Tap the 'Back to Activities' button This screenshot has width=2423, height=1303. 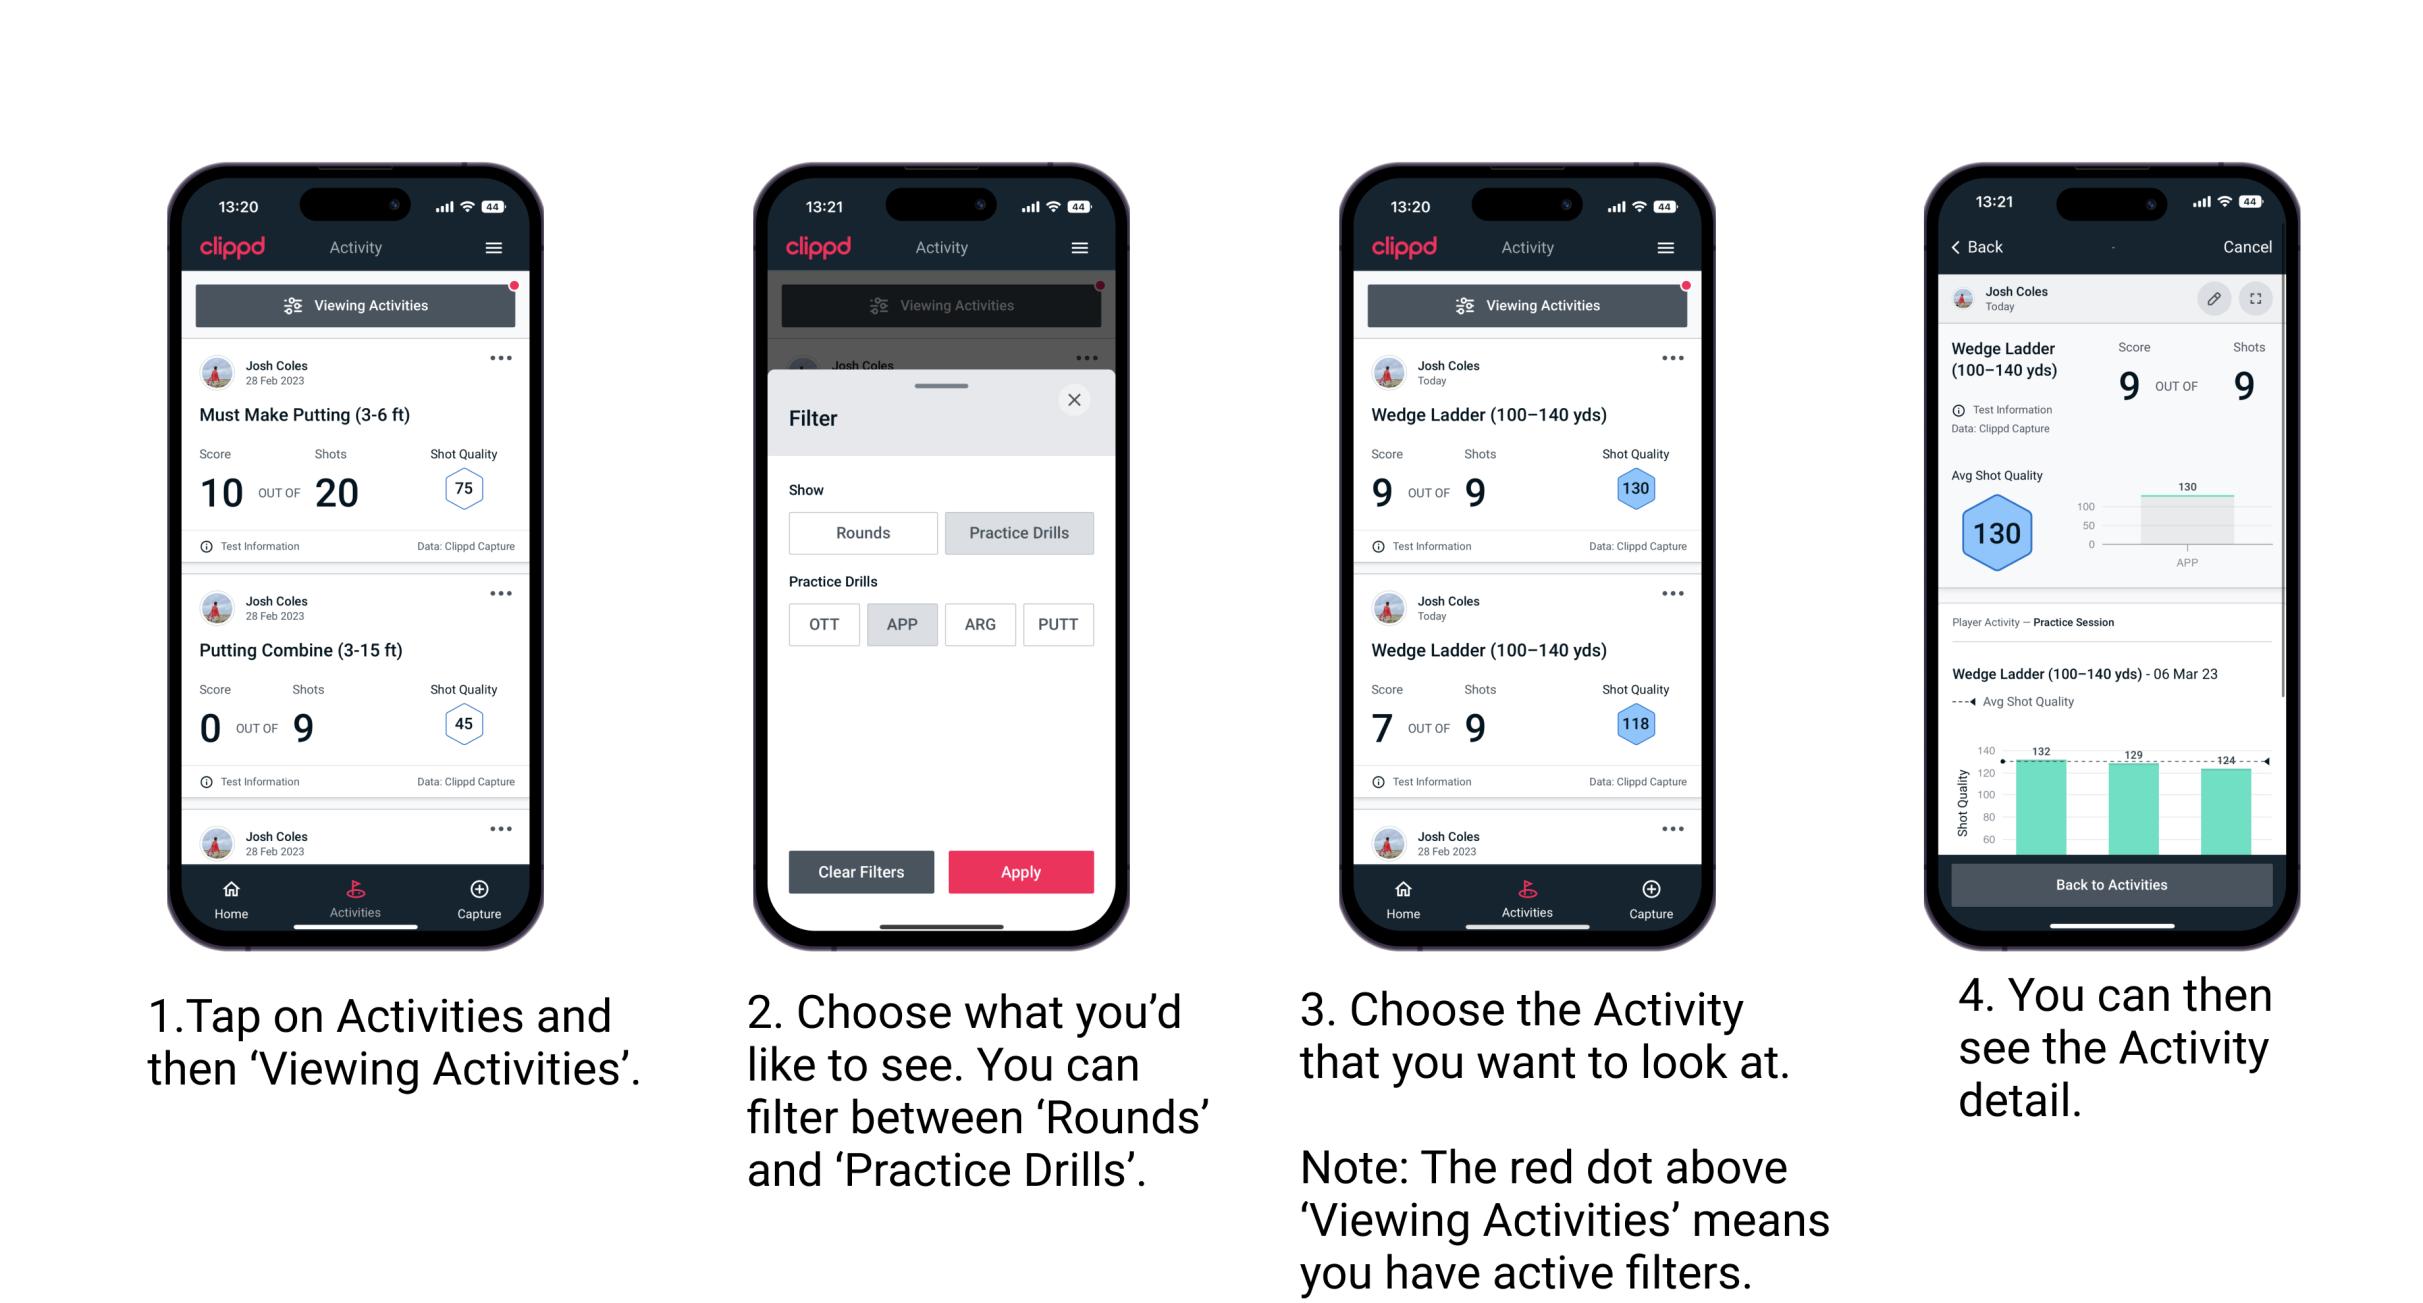(2113, 884)
